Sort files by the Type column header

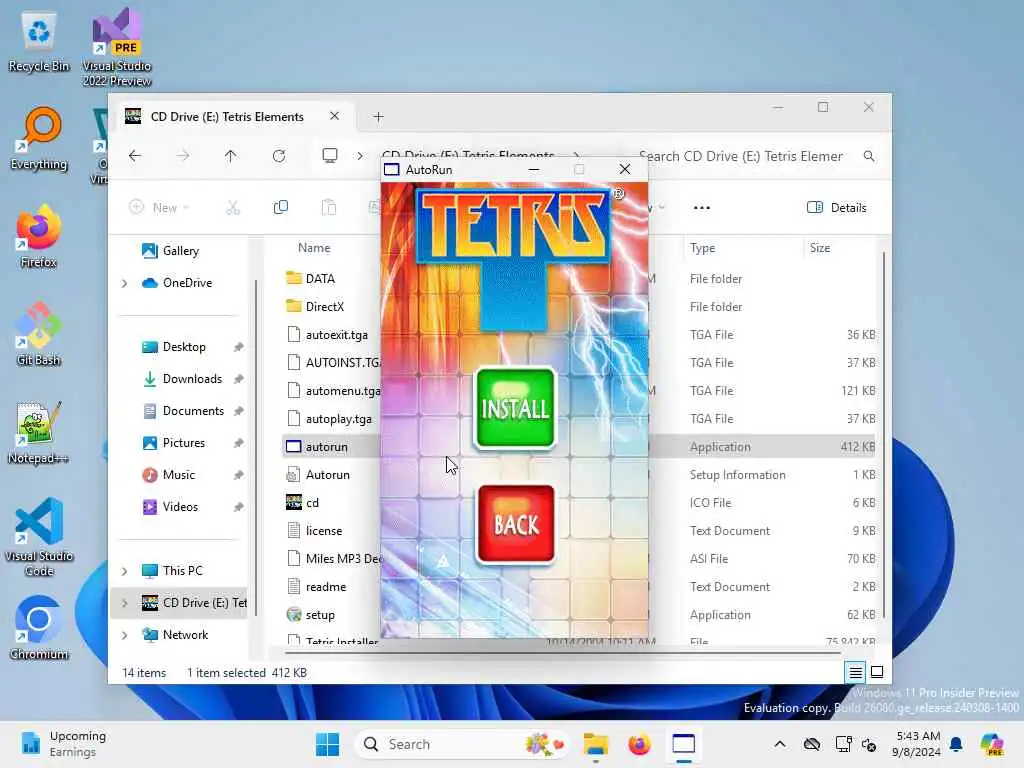[703, 248]
